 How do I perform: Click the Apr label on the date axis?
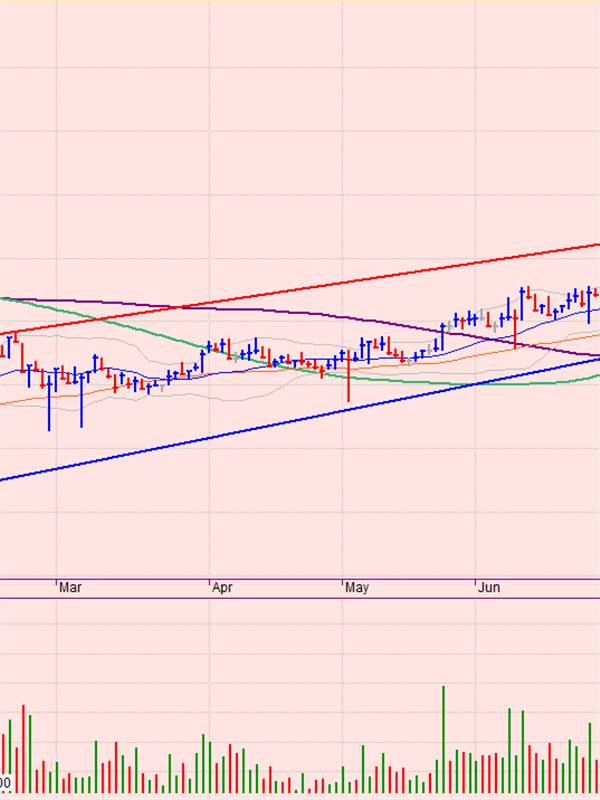pyautogui.click(x=222, y=587)
